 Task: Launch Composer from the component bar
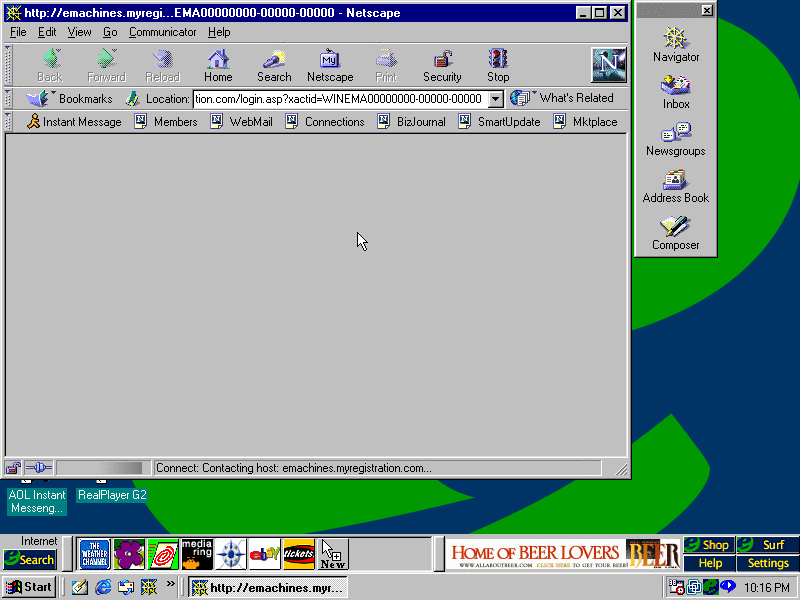click(676, 233)
